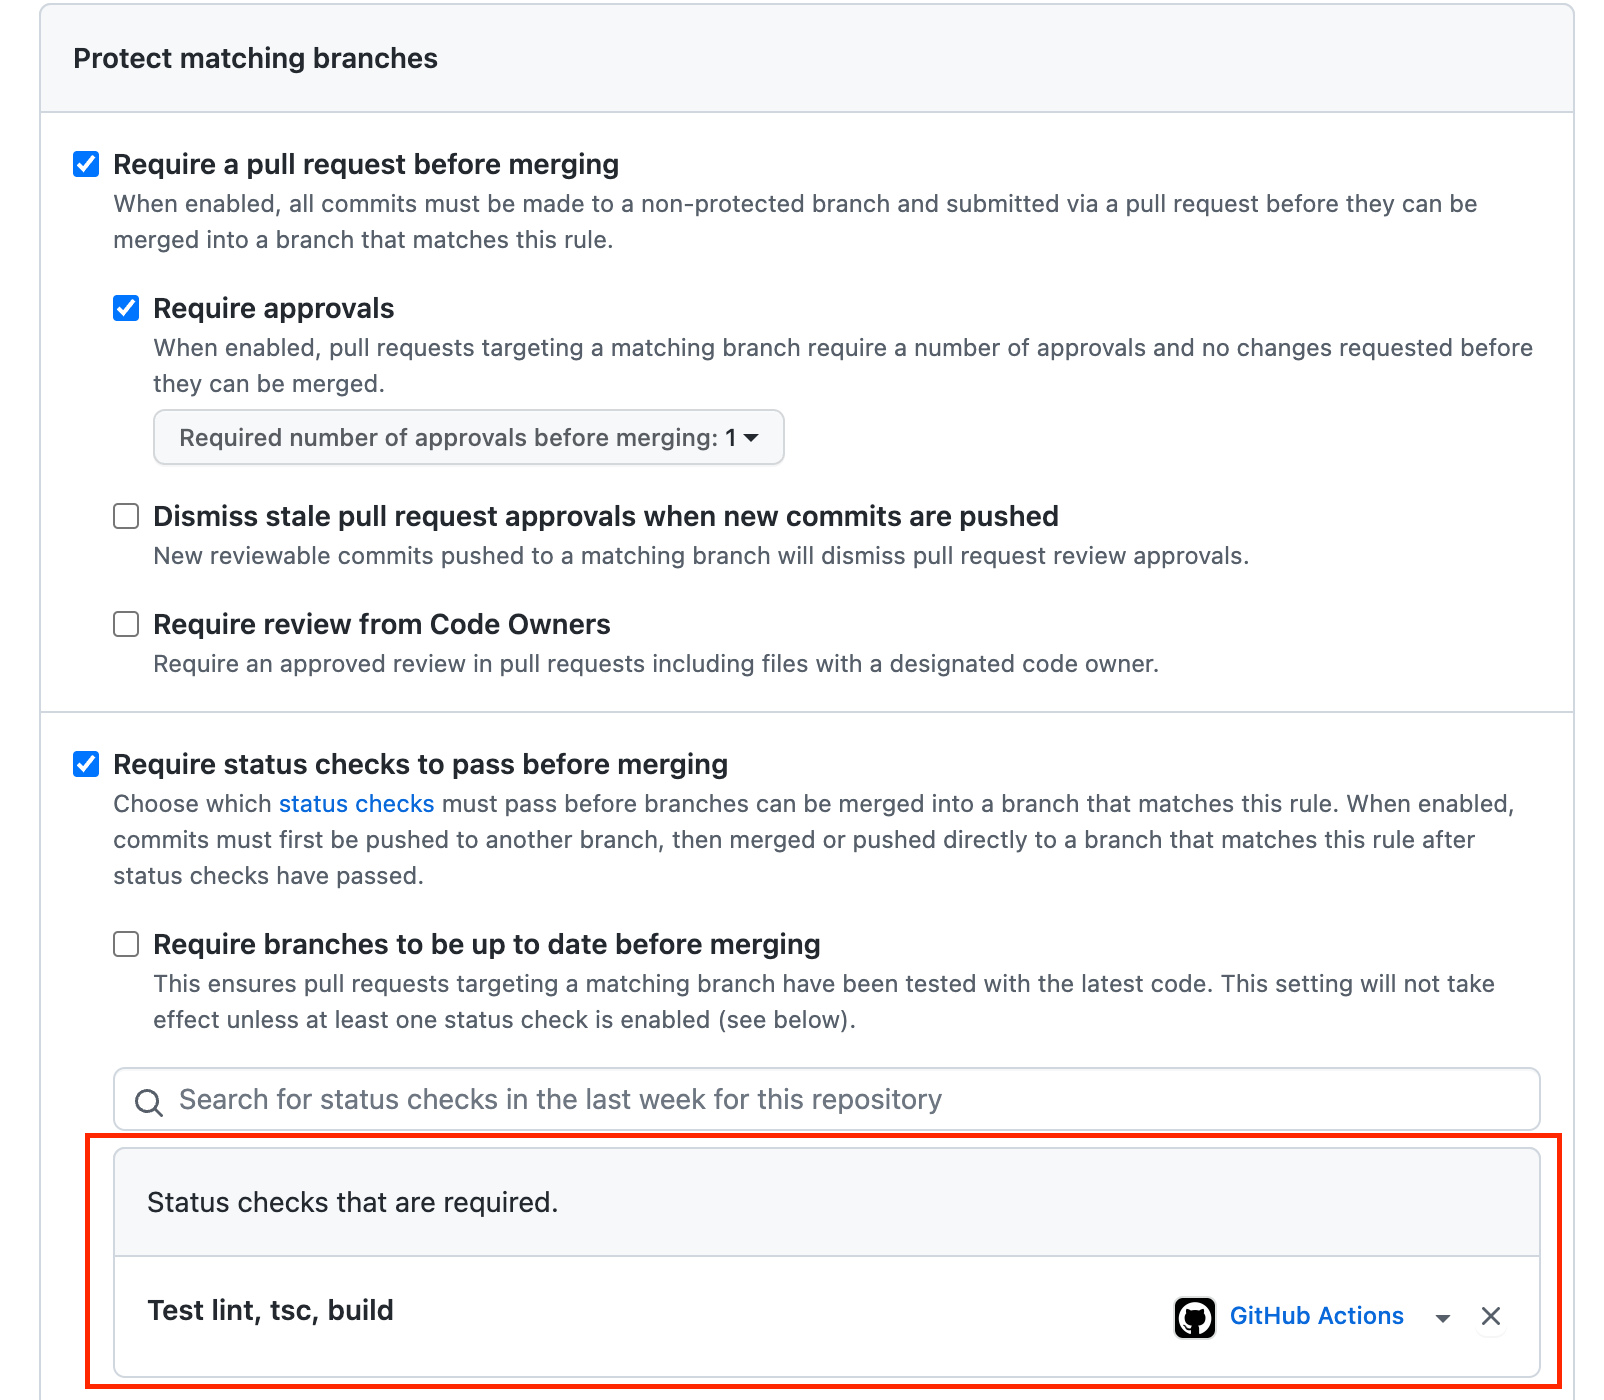Enable Dismiss stale pull request approvals
1604x1400 pixels.
(127, 516)
